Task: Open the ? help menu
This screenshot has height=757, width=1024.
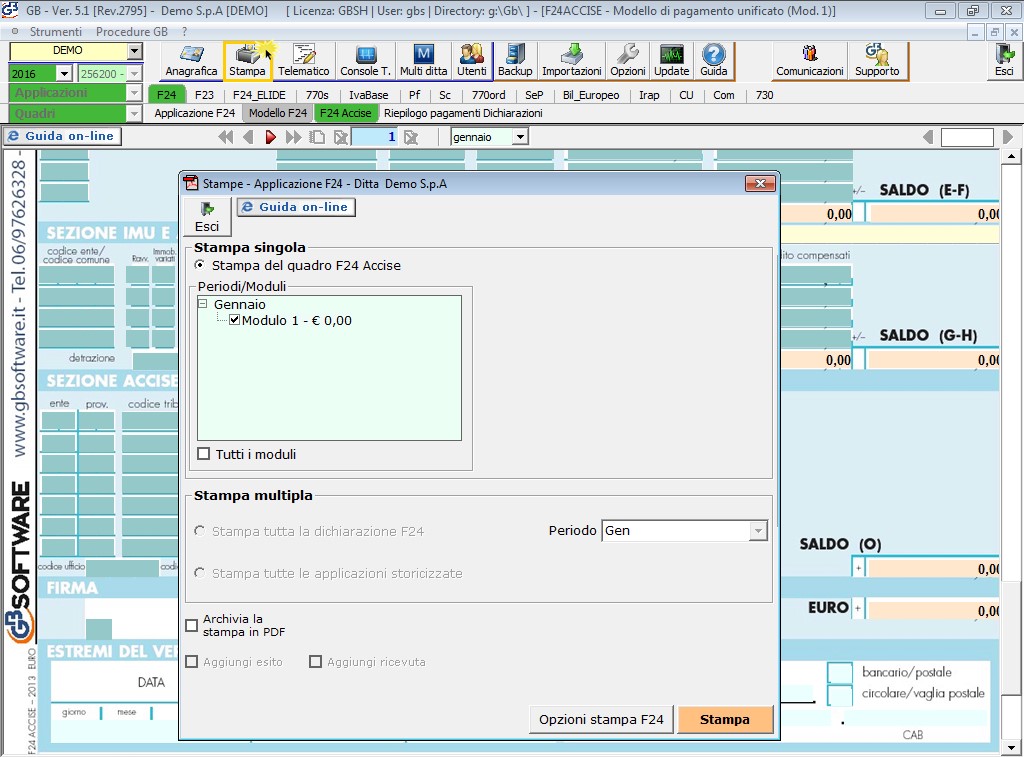Action: [185, 31]
